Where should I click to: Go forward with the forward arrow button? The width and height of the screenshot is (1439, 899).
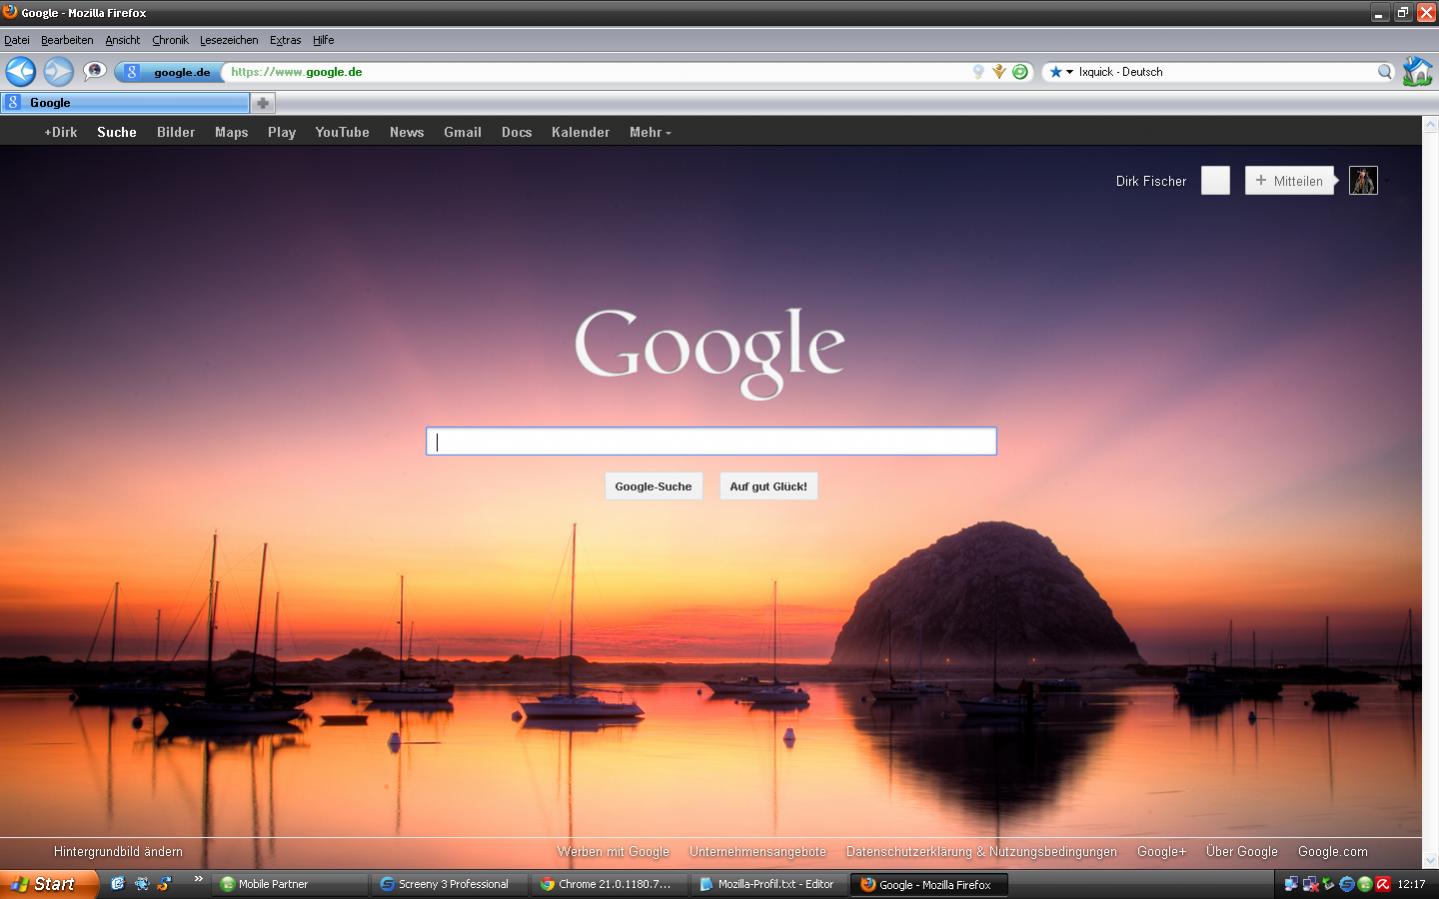click(x=59, y=72)
